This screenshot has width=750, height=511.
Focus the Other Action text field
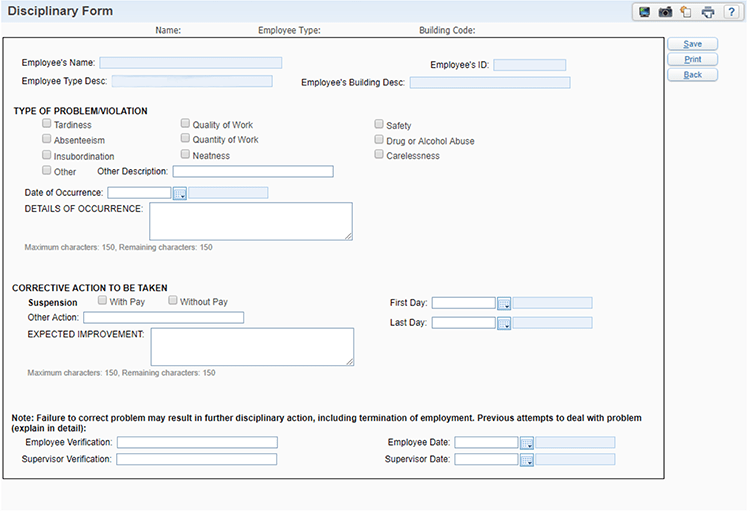click(x=164, y=318)
